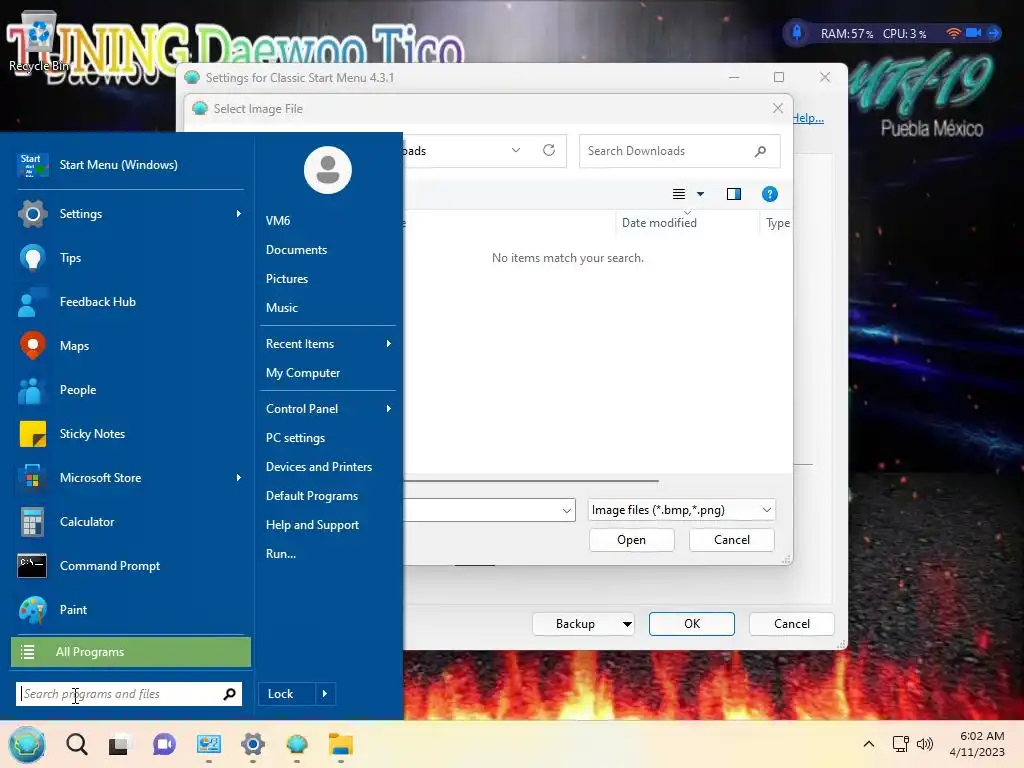Open the Tips lightbulb icon
The width and height of the screenshot is (1024, 768).
click(x=32, y=257)
